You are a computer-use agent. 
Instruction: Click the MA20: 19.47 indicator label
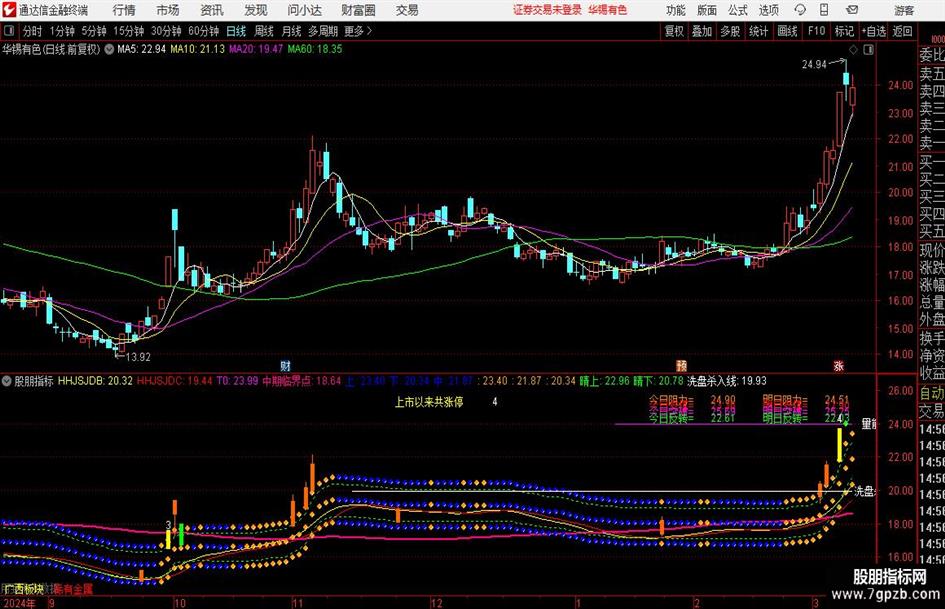tap(256, 49)
